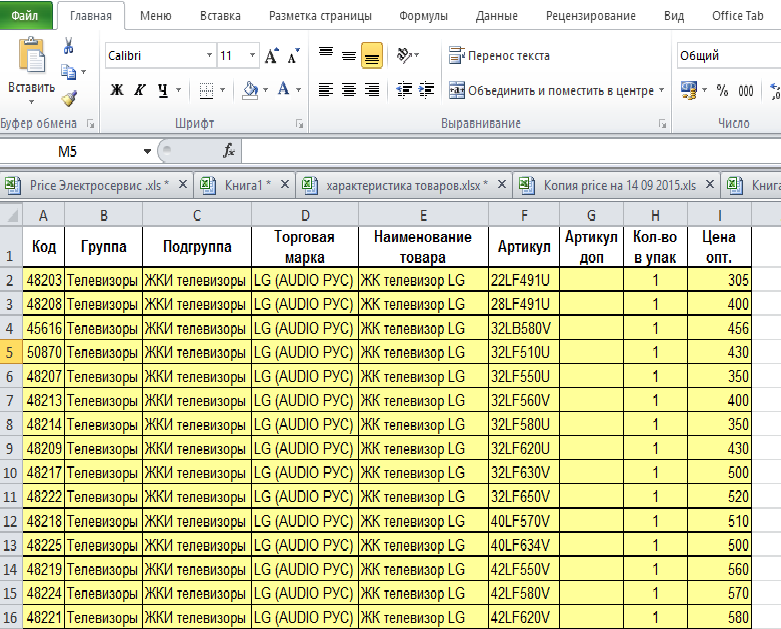Open the Файл tab
The height and width of the screenshot is (629, 781).
[25, 15]
